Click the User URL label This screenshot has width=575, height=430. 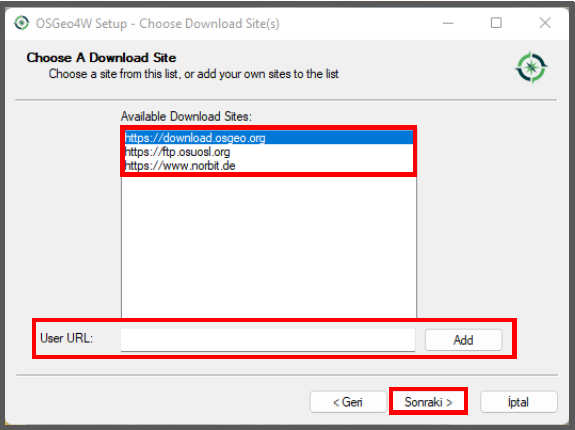(x=66, y=338)
